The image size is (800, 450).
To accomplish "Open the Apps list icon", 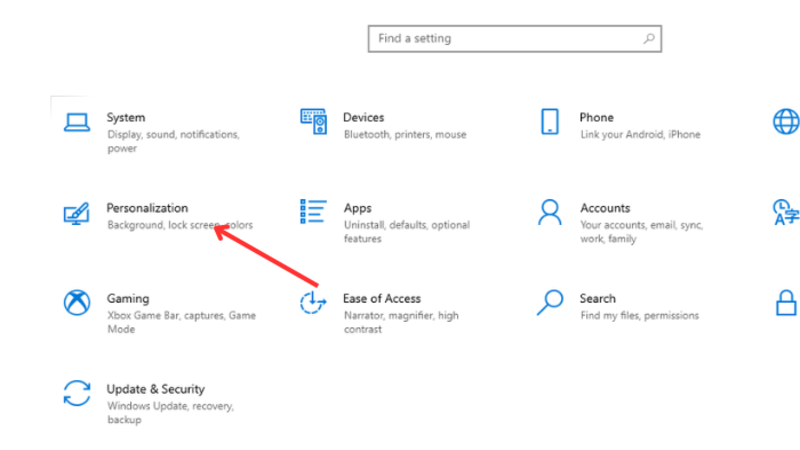I will click(x=313, y=212).
